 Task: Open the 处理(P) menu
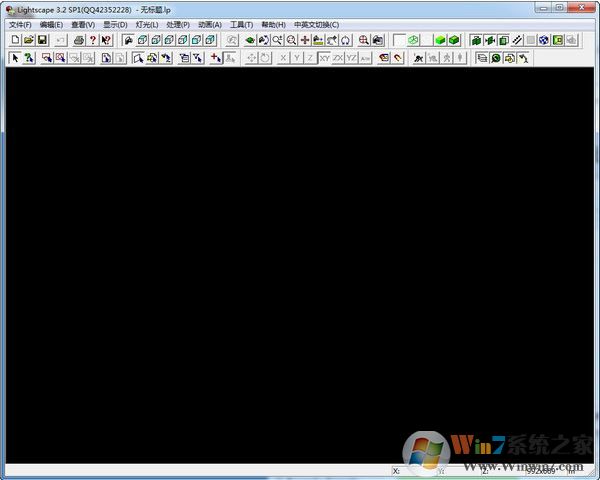coord(178,24)
